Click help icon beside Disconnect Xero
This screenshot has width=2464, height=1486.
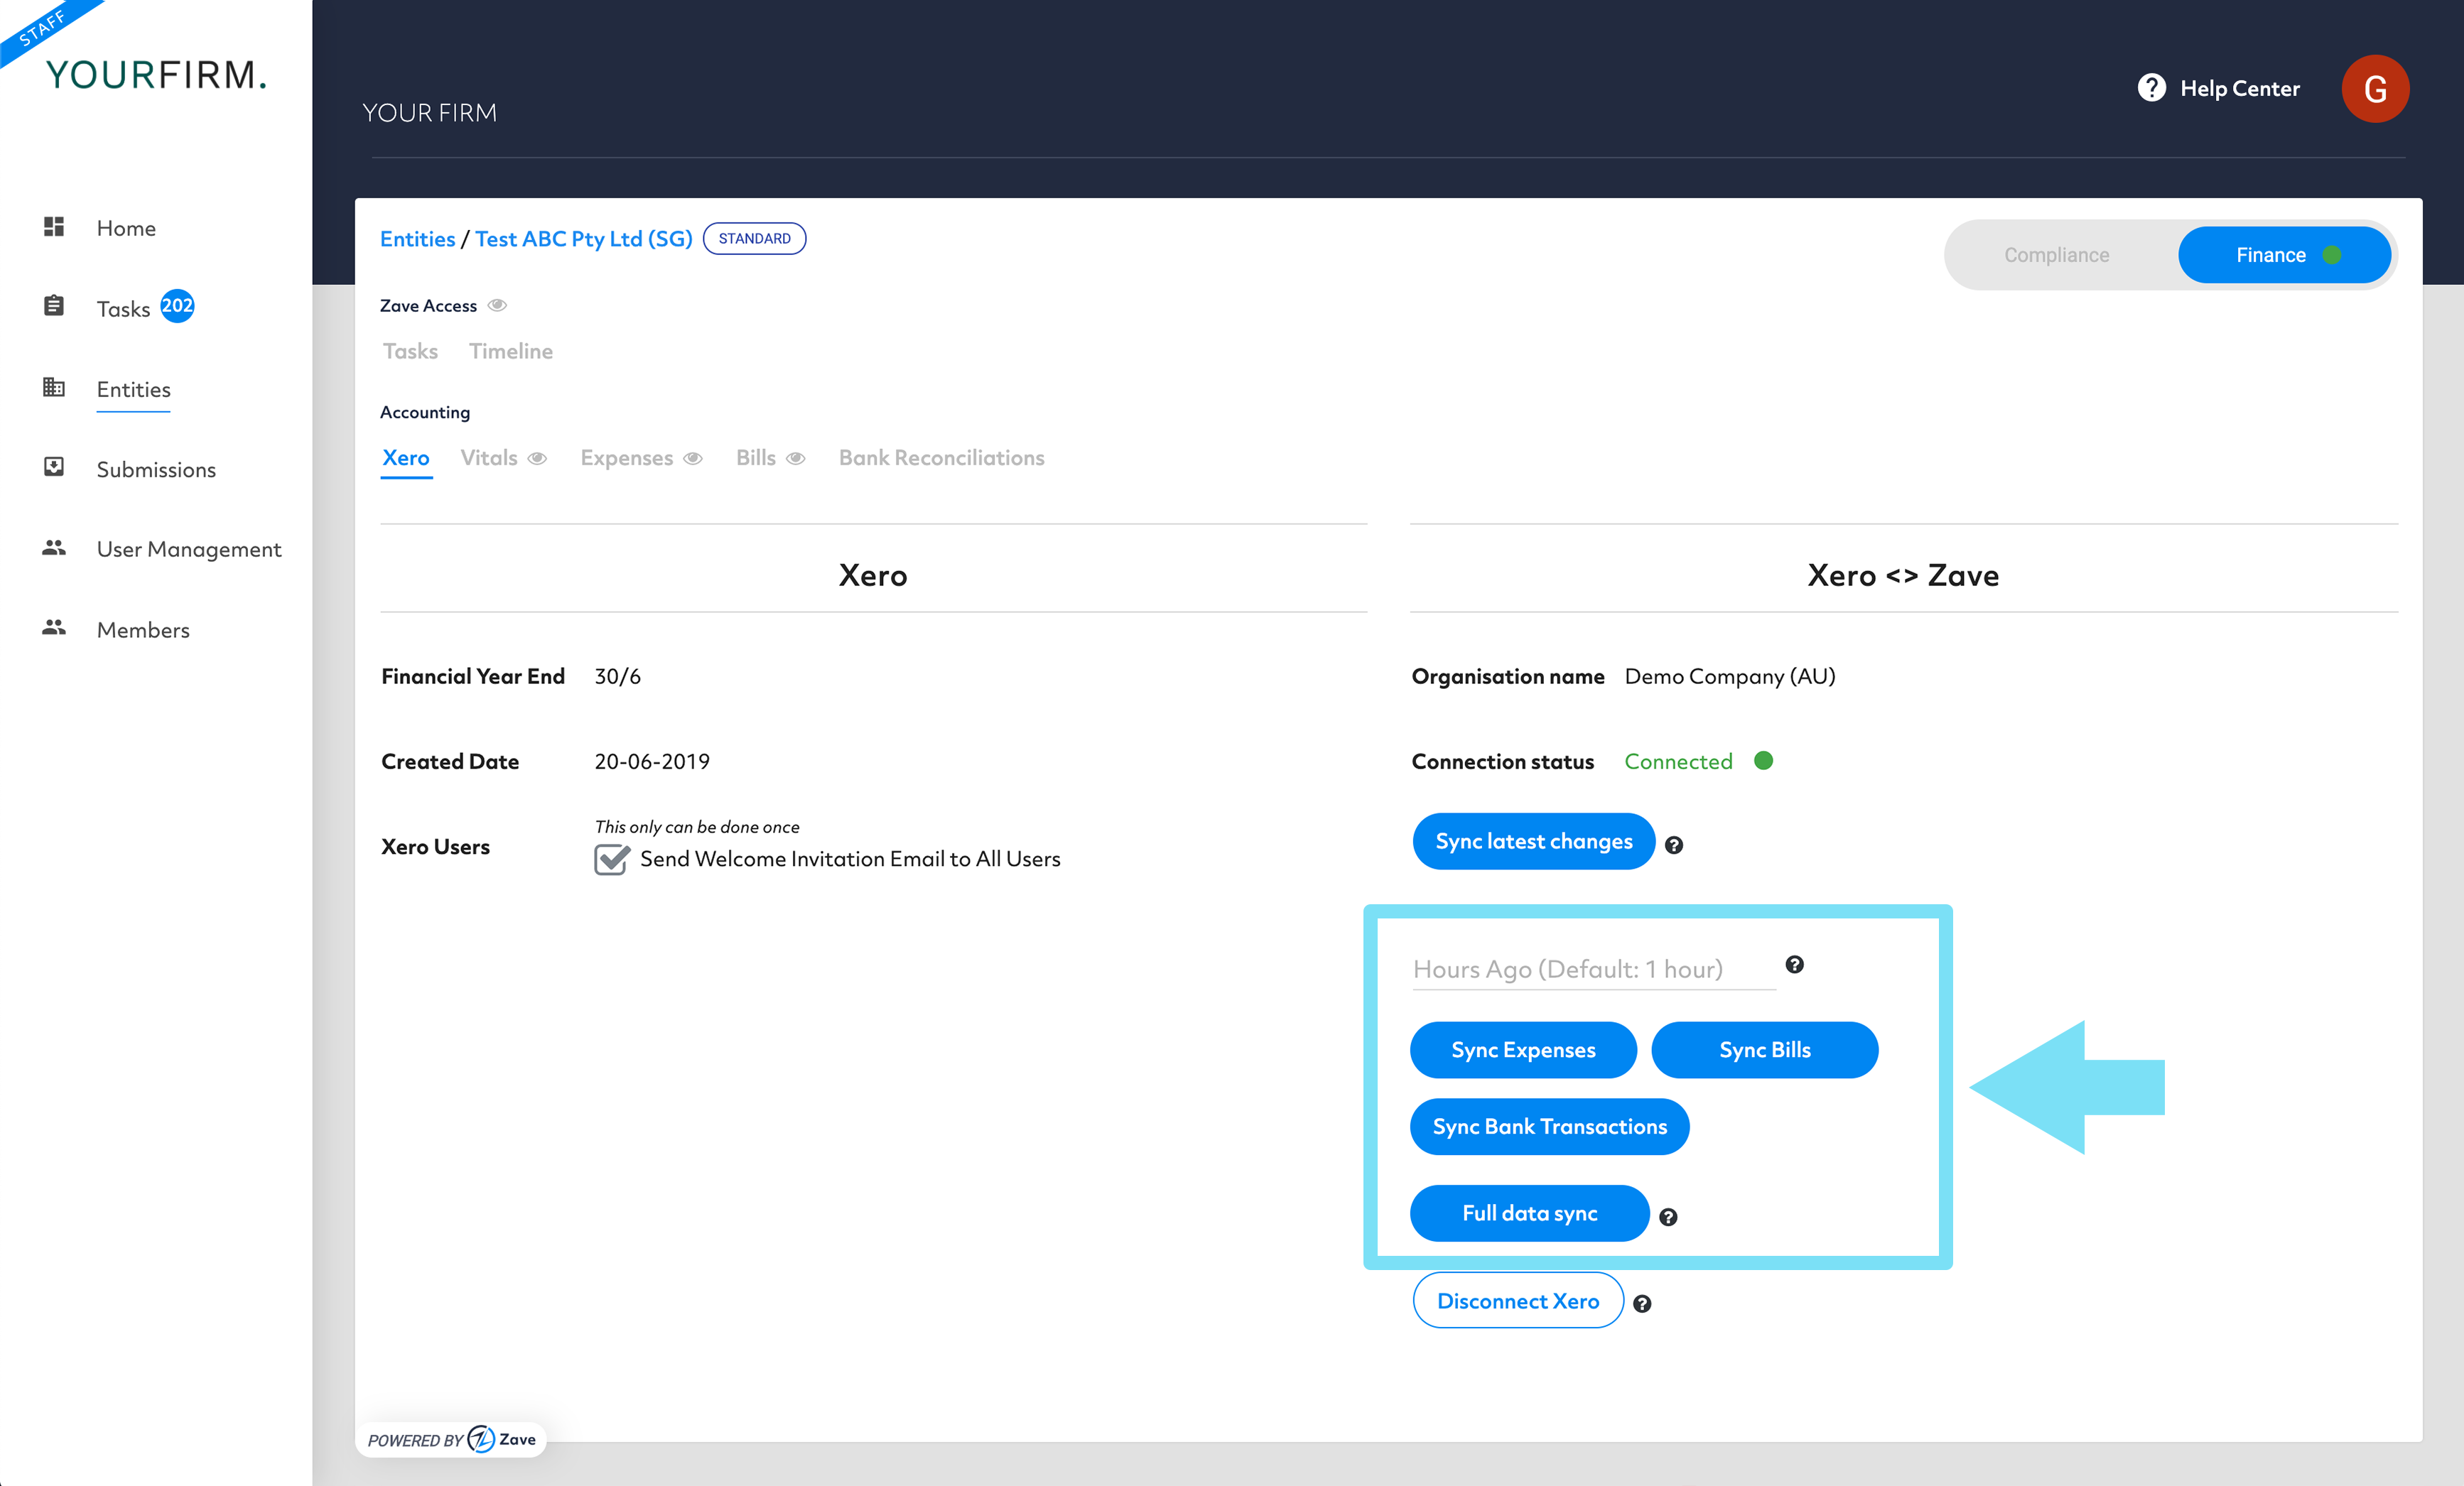point(1642,1304)
